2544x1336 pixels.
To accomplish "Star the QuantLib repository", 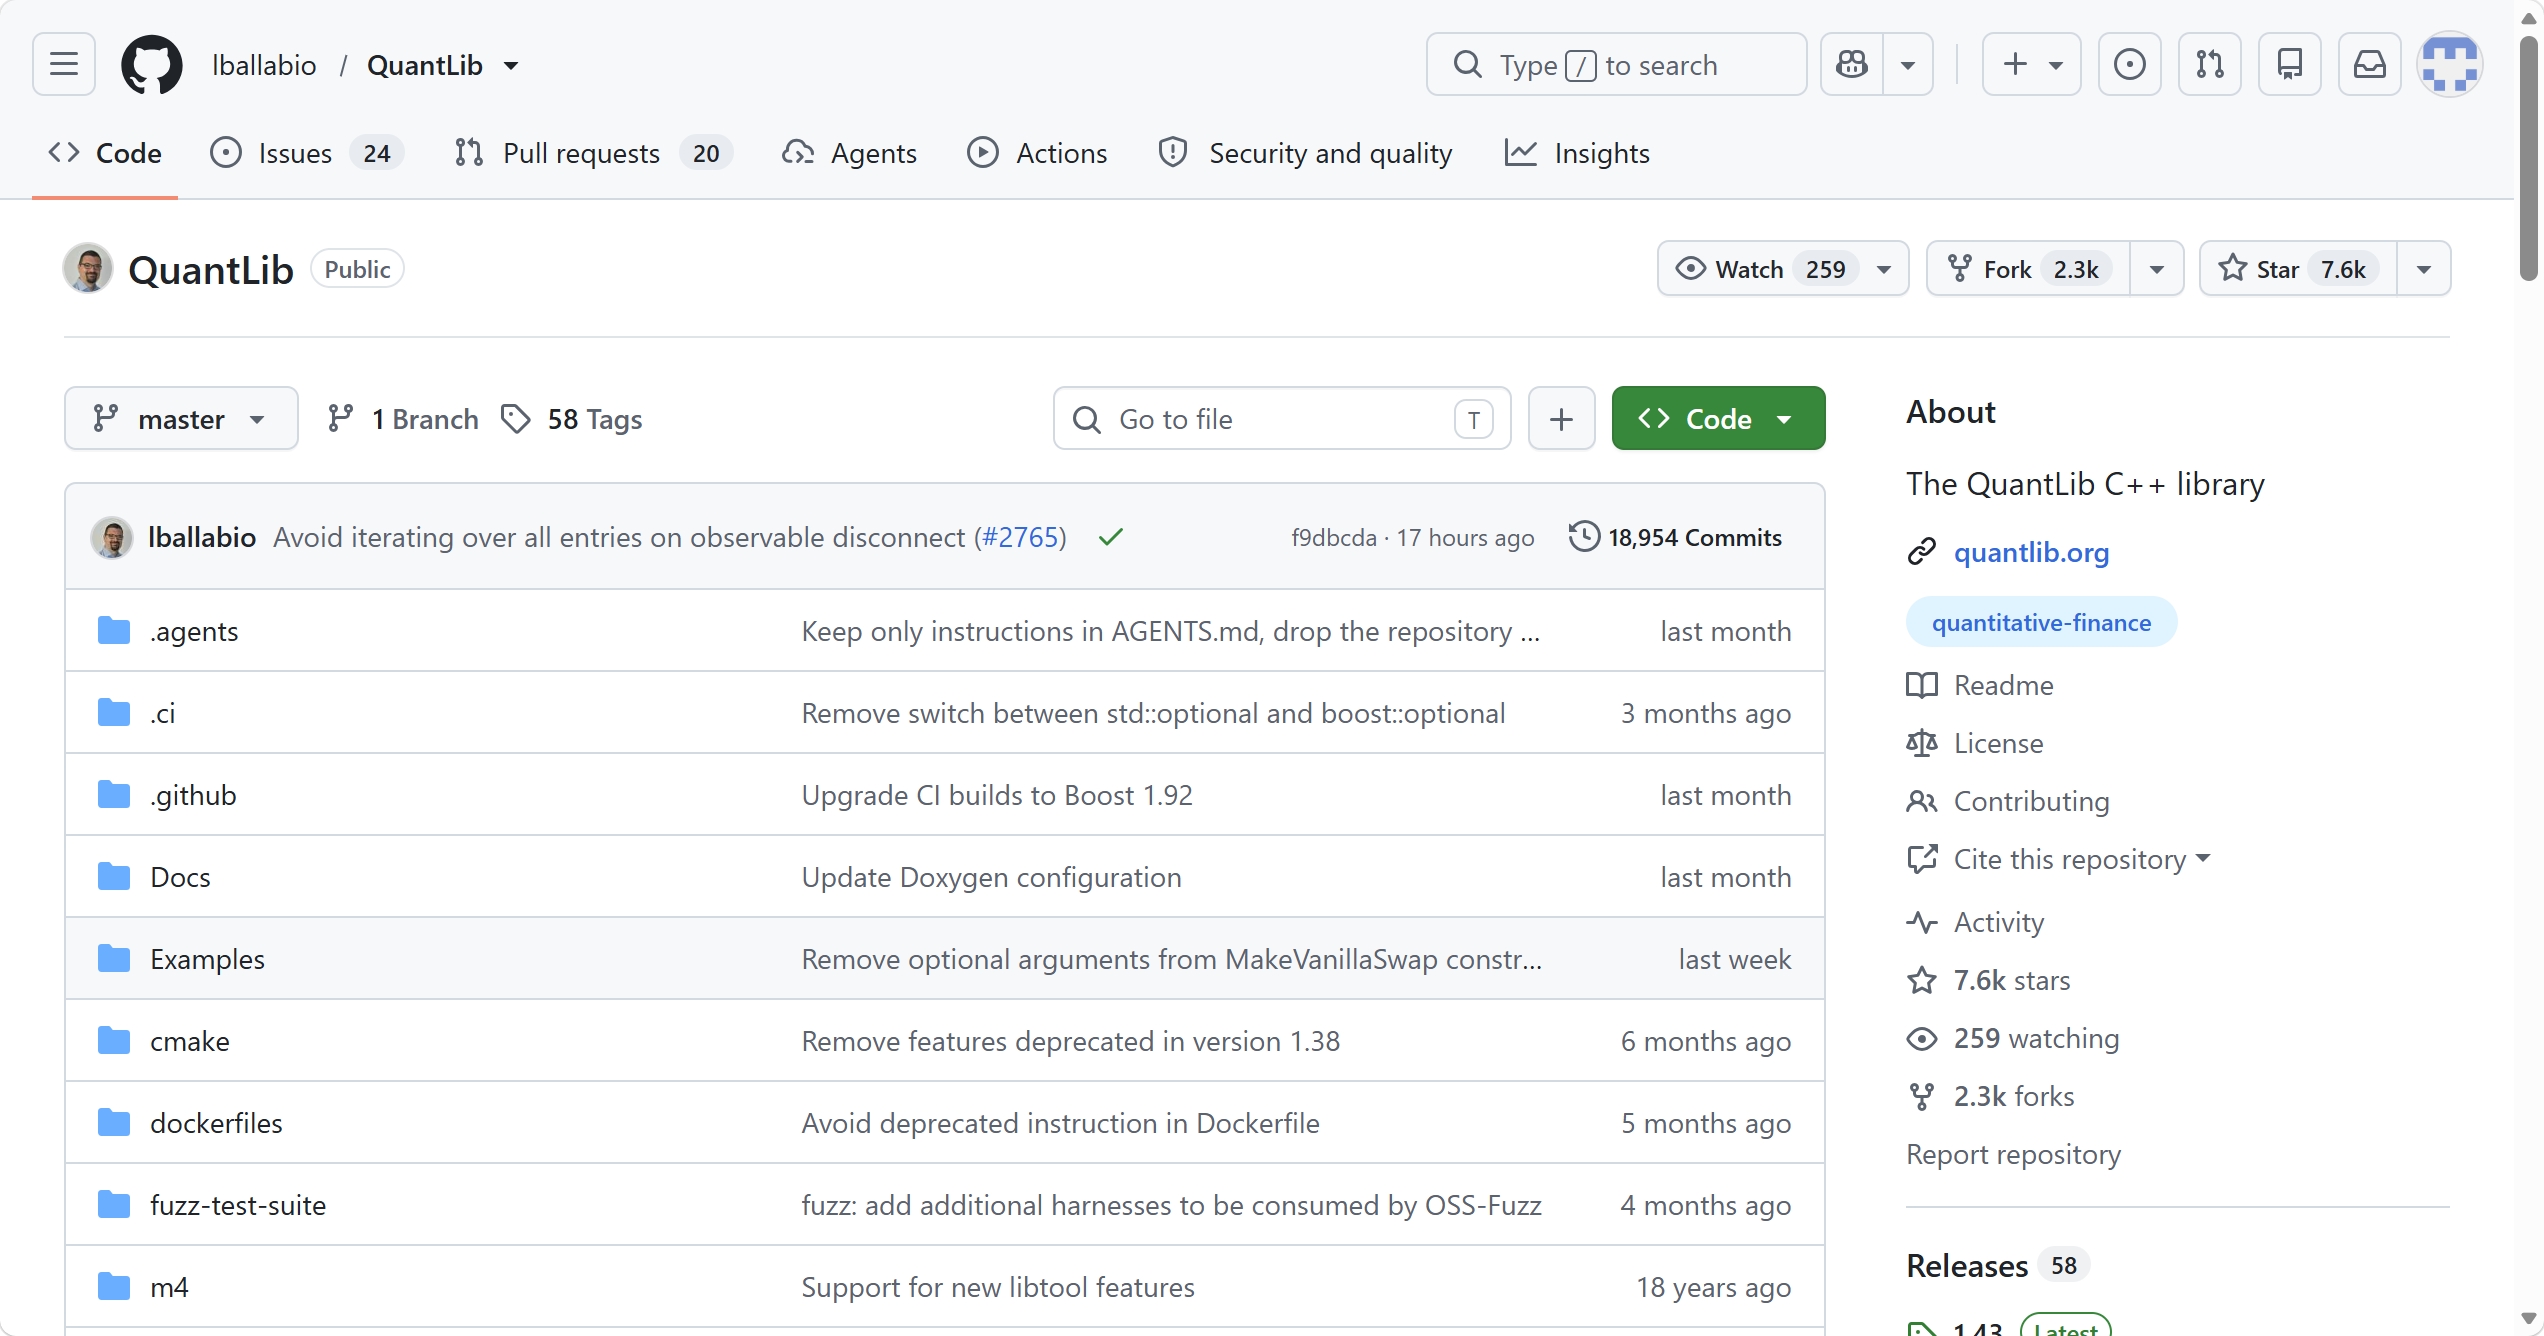I will (2298, 269).
